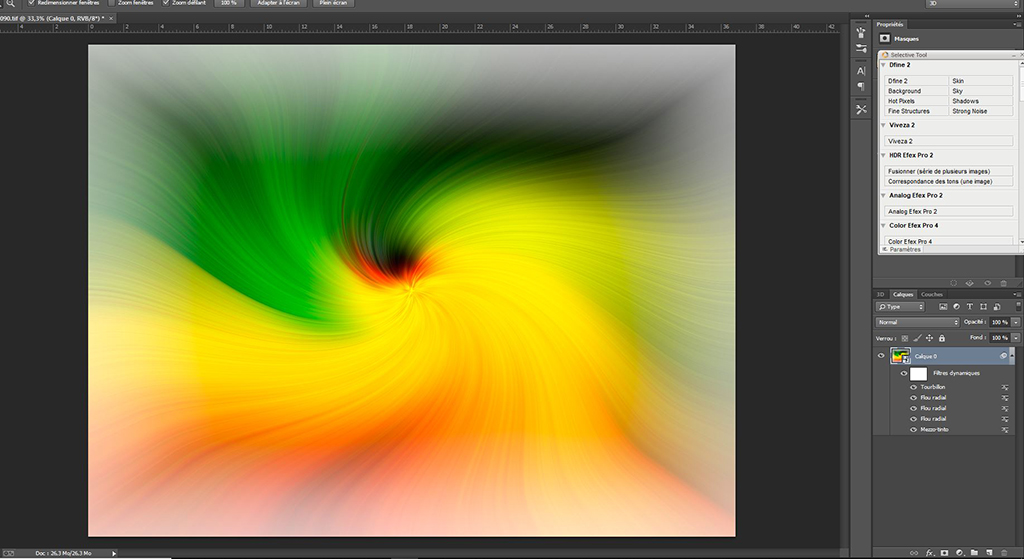Hide Calque 0 layer visibility
The image size is (1024, 559).
[881, 356]
